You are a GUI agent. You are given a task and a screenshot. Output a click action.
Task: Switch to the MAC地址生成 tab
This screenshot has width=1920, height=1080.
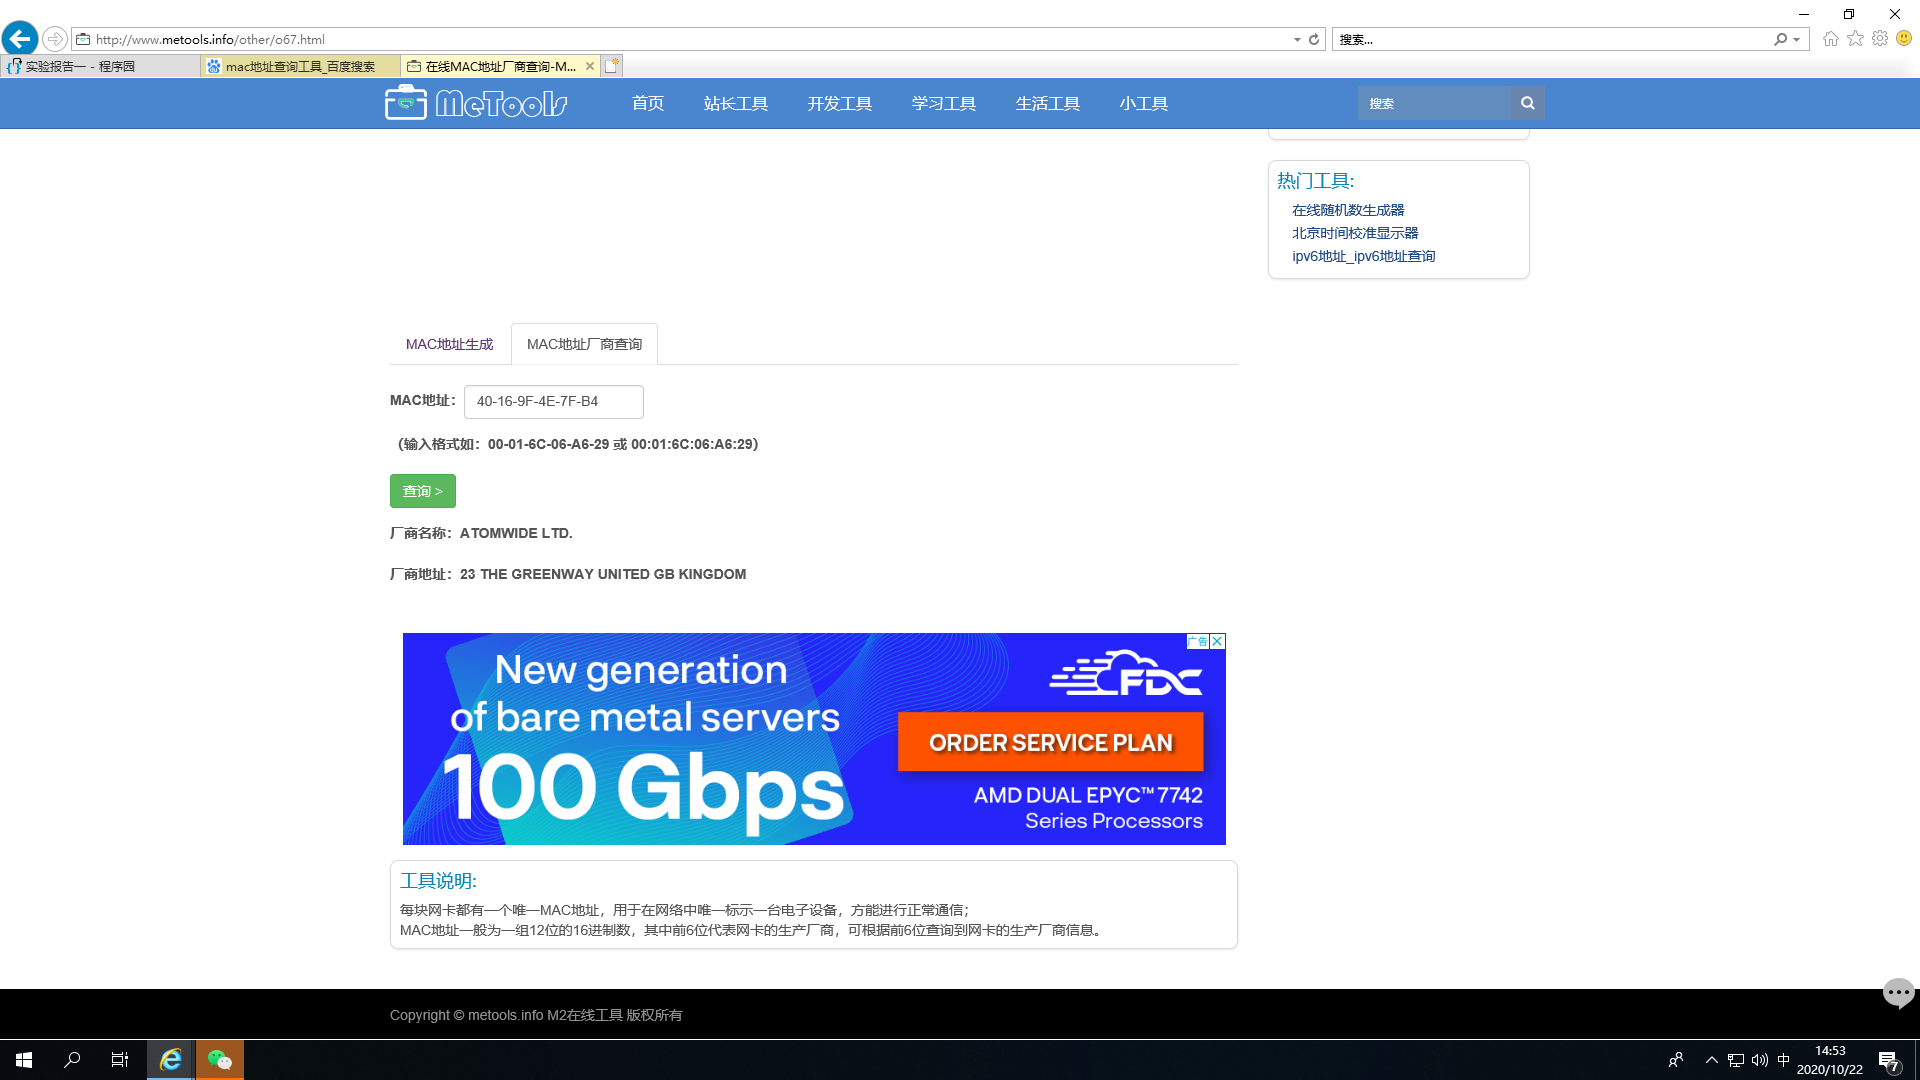(x=449, y=344)
